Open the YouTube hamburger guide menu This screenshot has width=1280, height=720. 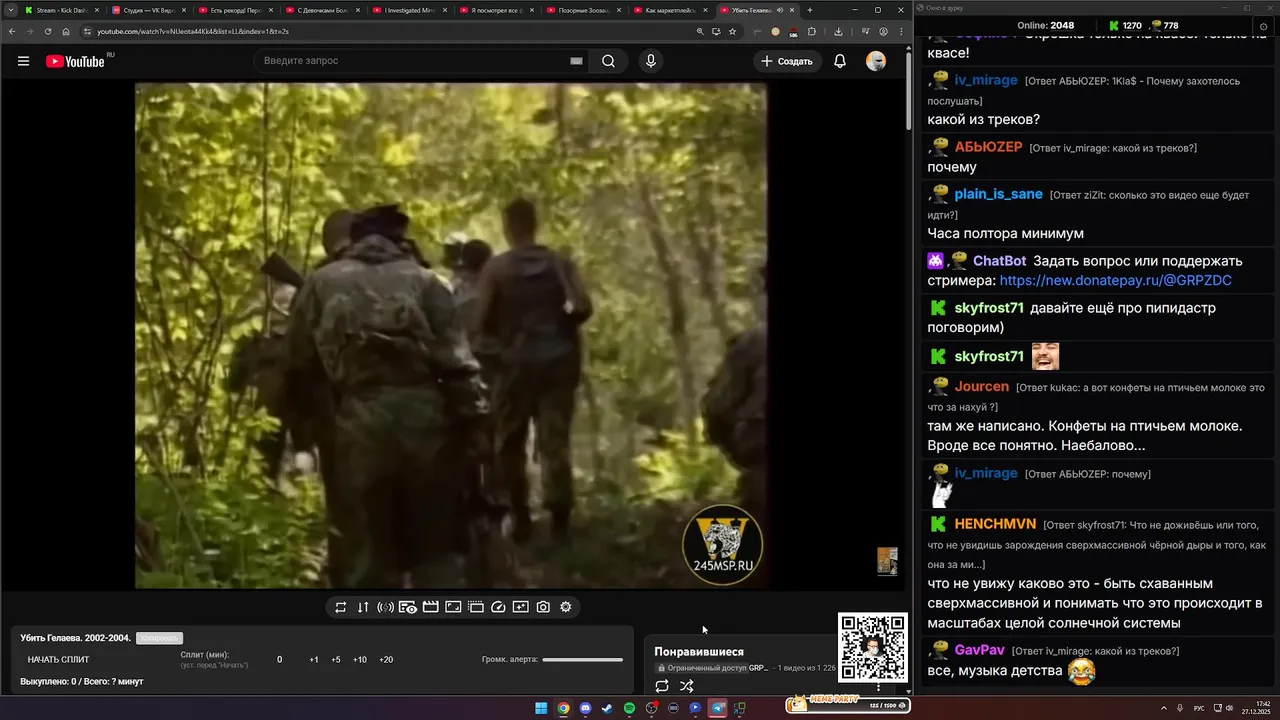click(x=23, y=61)
